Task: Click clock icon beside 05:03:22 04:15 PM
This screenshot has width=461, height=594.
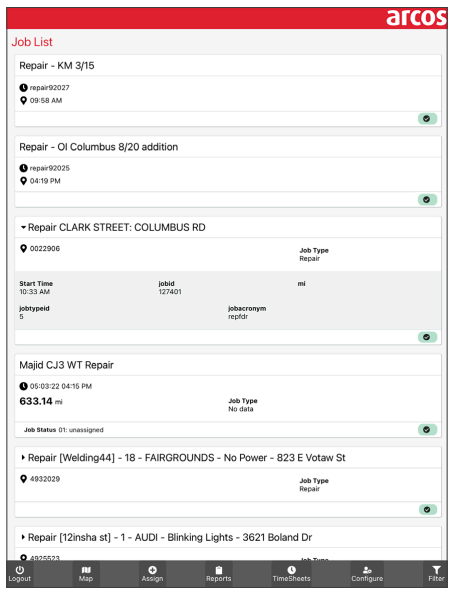Action: (23, 386)
